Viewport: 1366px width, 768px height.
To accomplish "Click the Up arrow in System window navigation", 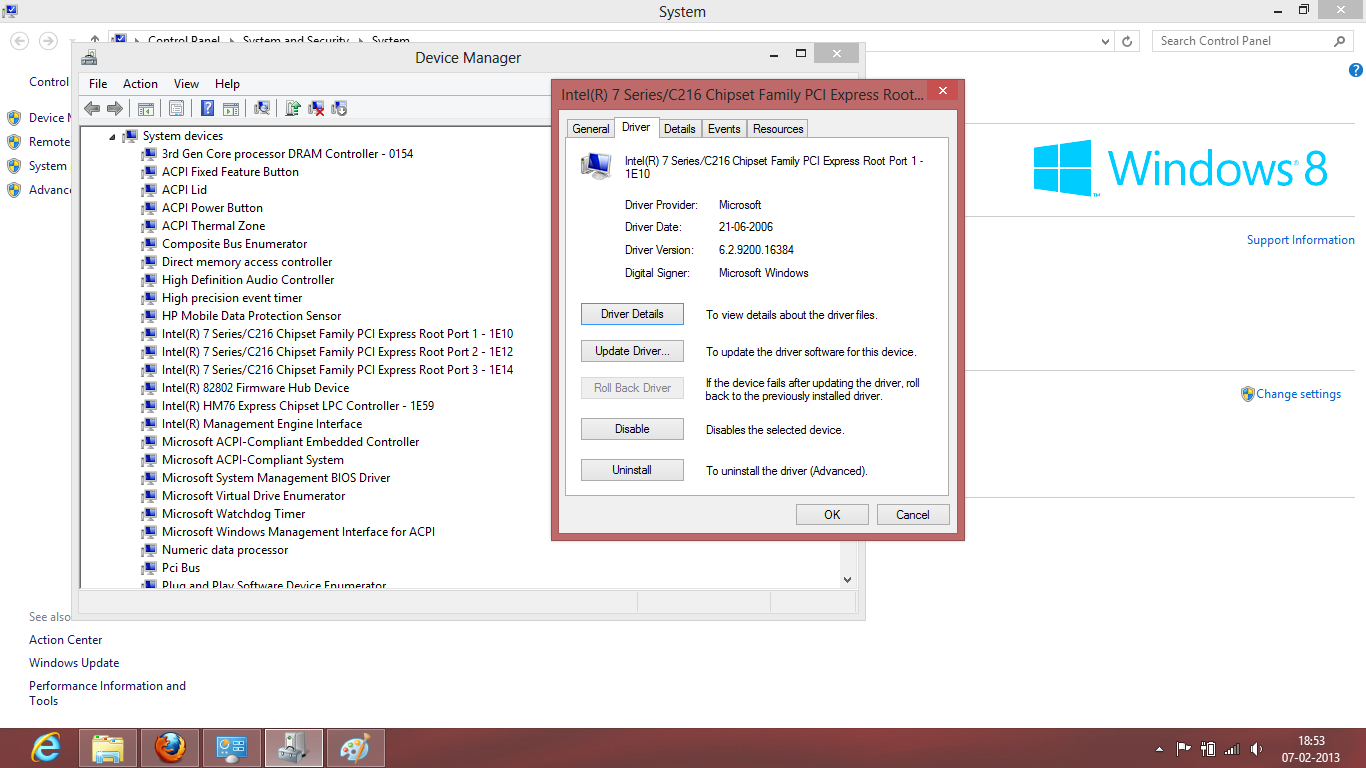I will click(95, 41).
